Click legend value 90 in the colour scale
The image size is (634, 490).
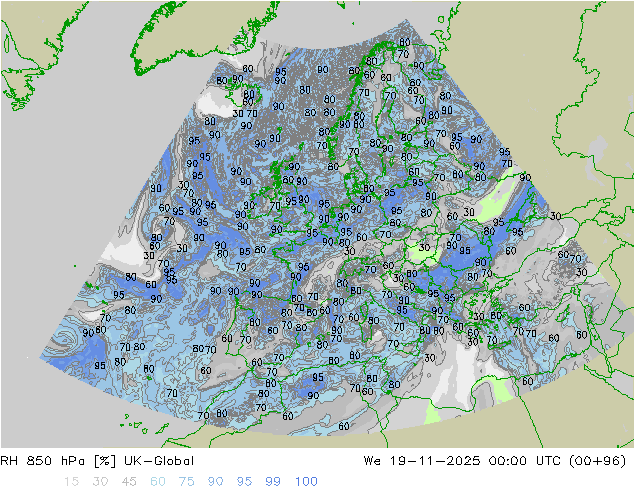[216, 482]
